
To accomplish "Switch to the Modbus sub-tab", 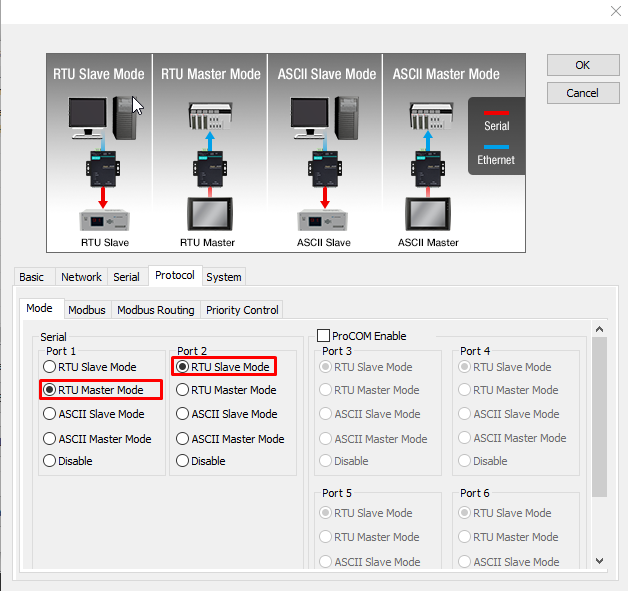I will (87, 310).
